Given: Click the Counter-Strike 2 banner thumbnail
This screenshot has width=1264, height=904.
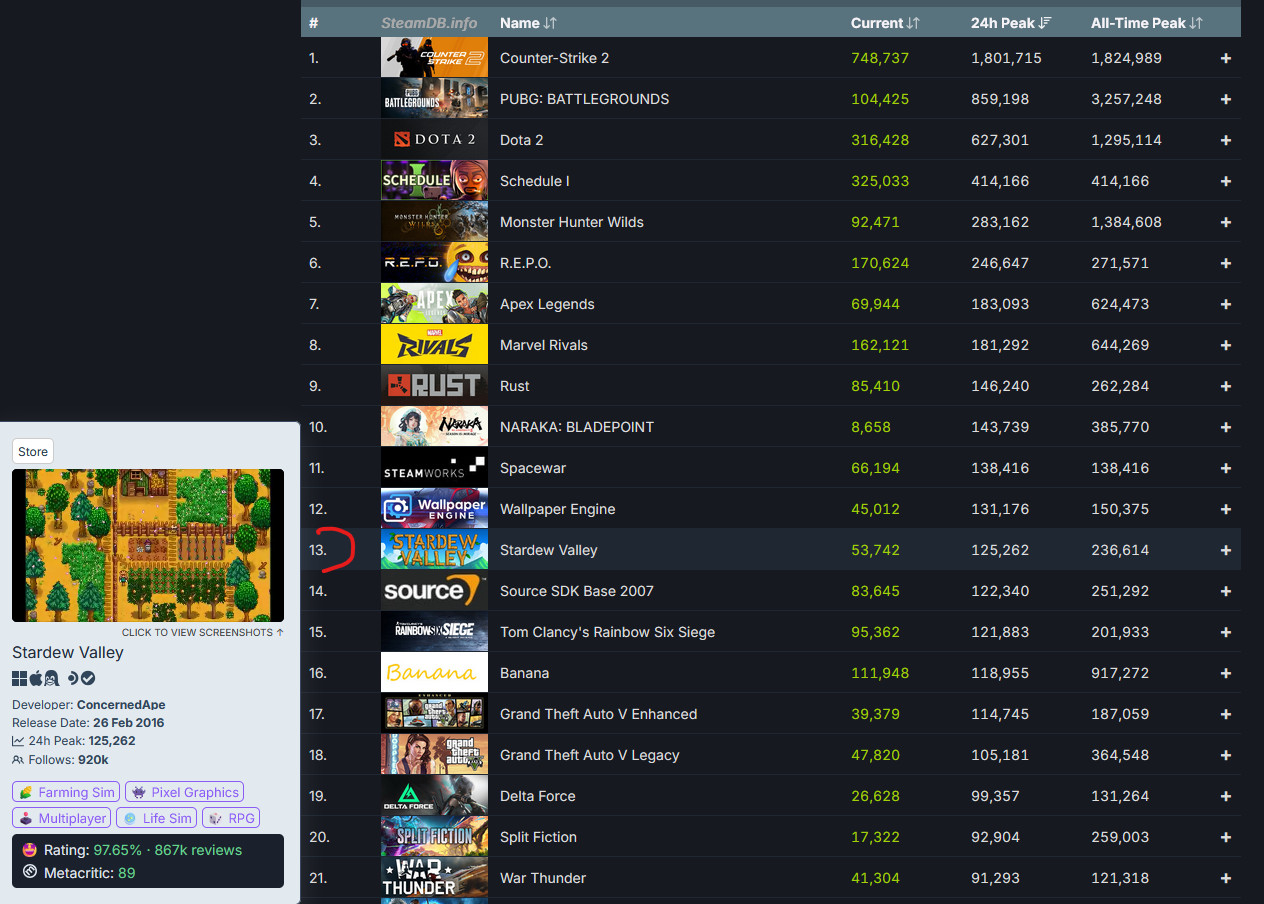Looking at the screenshot, I should [x=434, y=58].
